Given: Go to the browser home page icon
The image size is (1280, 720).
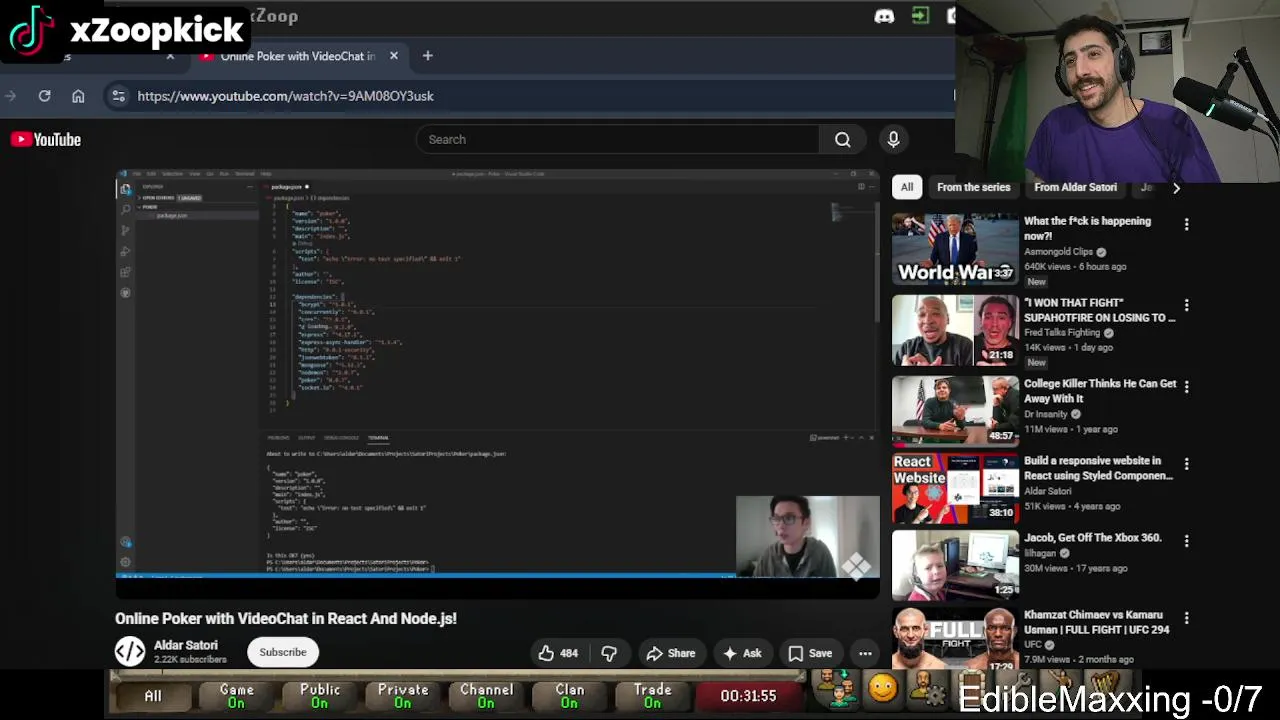Looking at the screenshot, I should 78,96.
